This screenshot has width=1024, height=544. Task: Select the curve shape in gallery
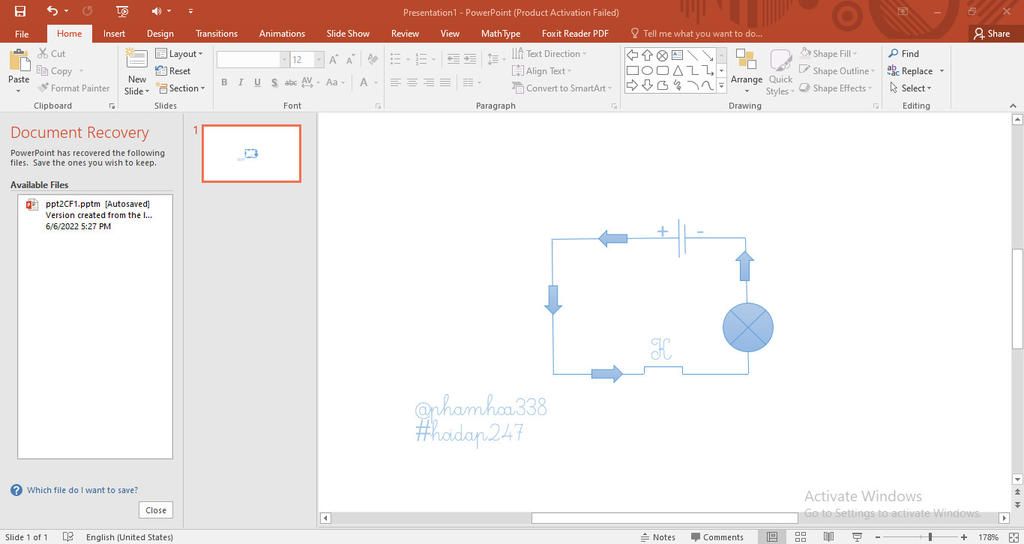[708, 85]
